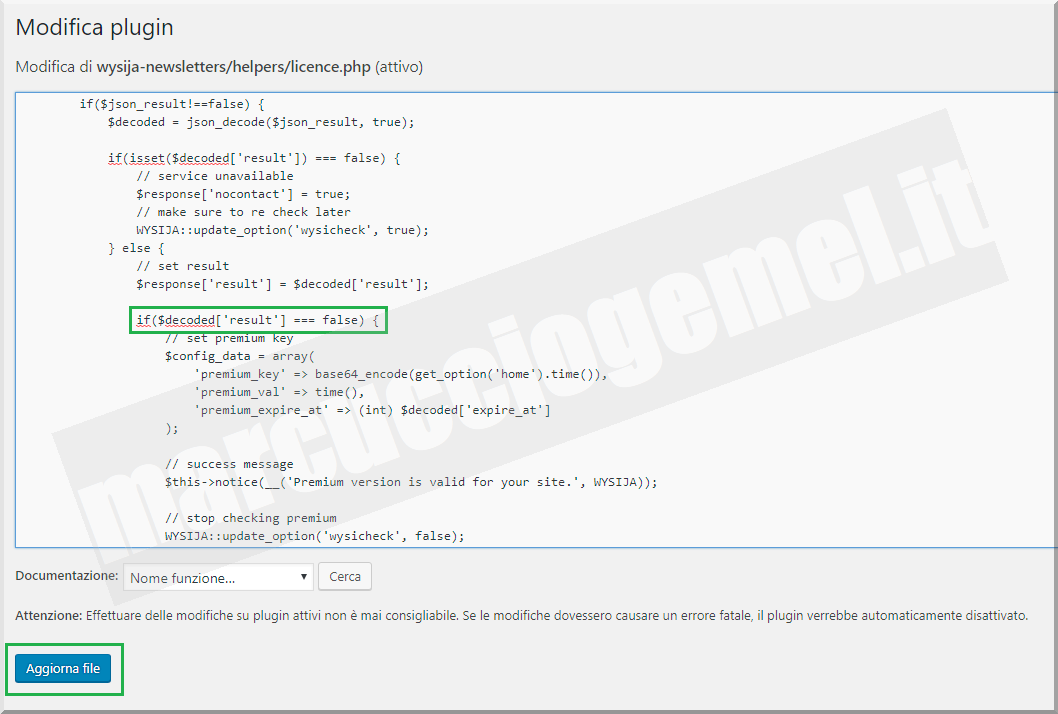Click the isset($decoded['result']) condition line
1058x714 pixels.
(254, 158)
